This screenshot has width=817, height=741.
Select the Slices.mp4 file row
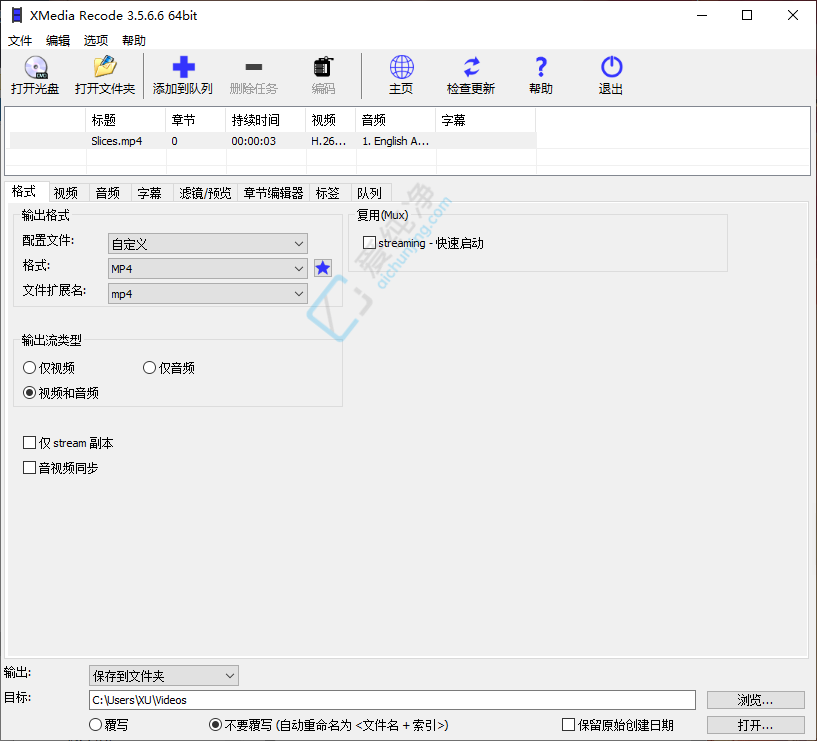click(273, 141)
